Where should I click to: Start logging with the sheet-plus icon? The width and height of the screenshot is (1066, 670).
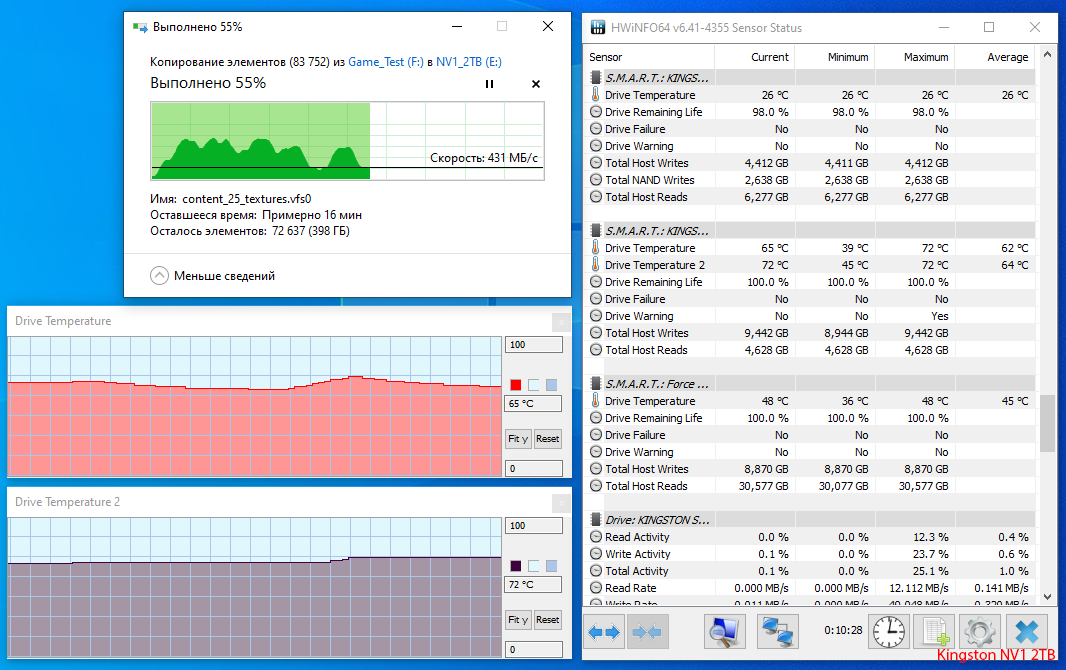tap(935, 632)
